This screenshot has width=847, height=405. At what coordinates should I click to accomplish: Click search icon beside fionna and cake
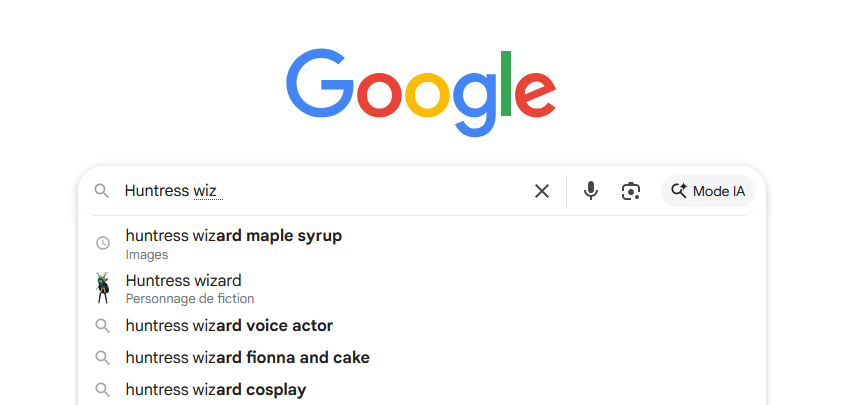click(102, 357)
